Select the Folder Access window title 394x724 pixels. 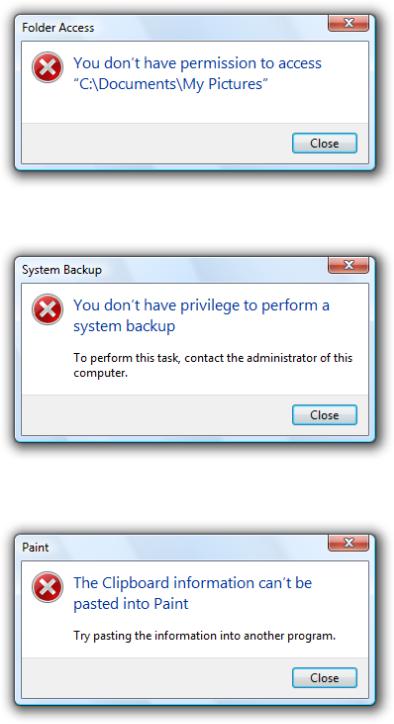coord(58,28)
